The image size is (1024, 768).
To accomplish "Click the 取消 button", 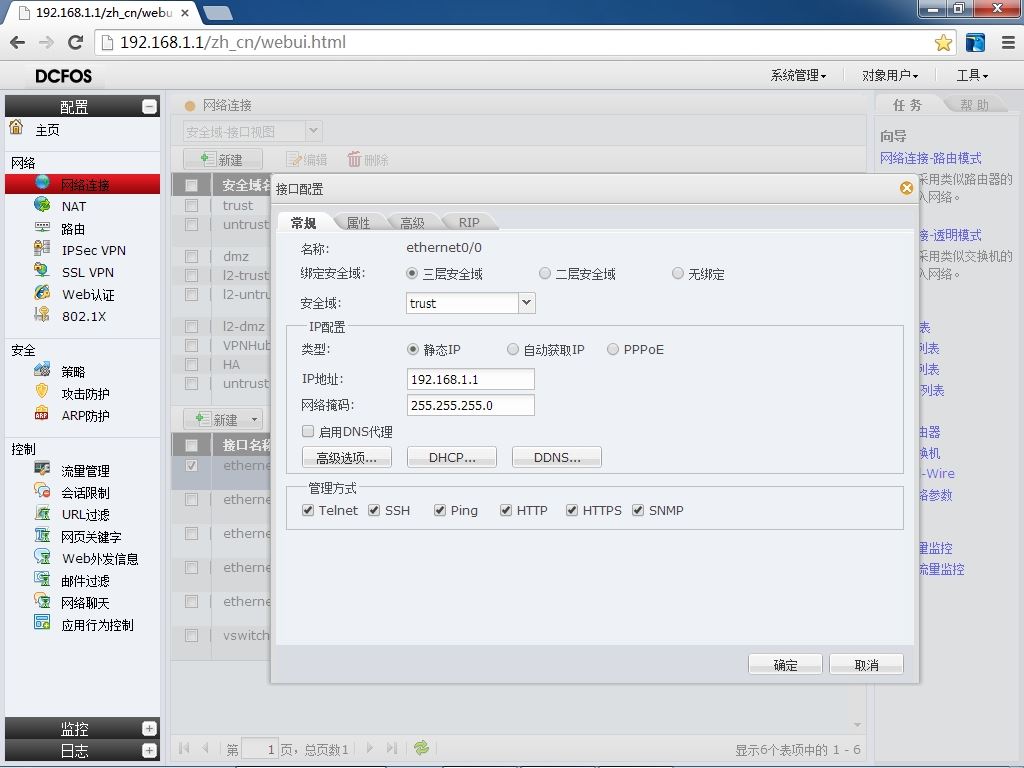I will pos(866,664).
